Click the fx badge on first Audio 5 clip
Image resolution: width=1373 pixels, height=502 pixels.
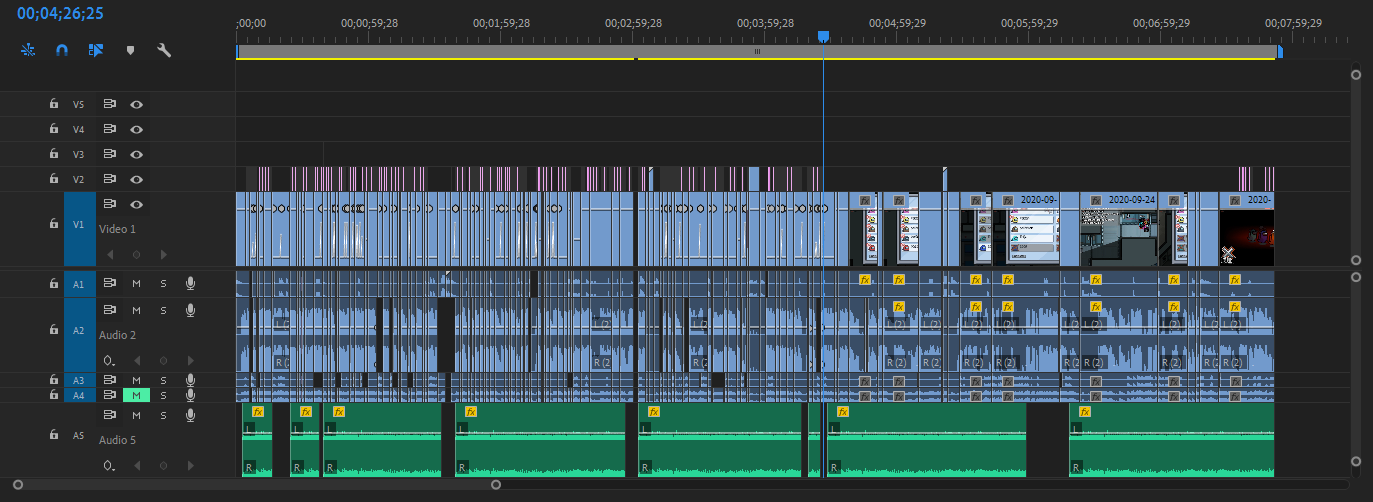(x=258, y=411)
